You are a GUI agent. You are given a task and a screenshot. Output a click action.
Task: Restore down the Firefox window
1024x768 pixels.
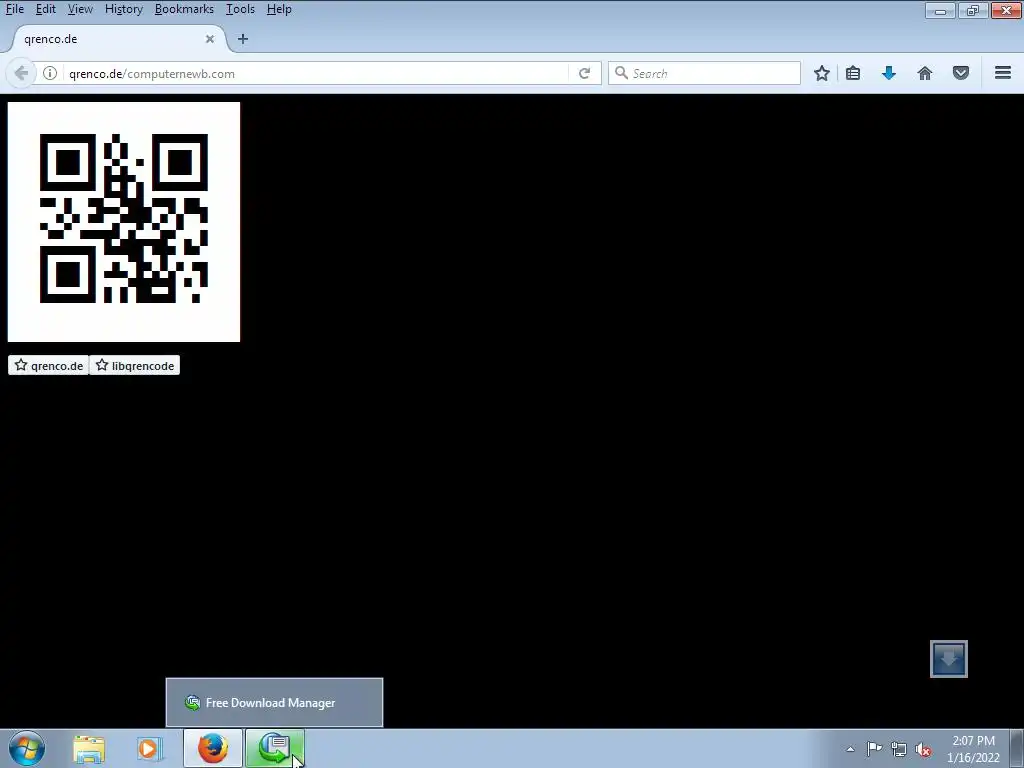tap(973, 10)
